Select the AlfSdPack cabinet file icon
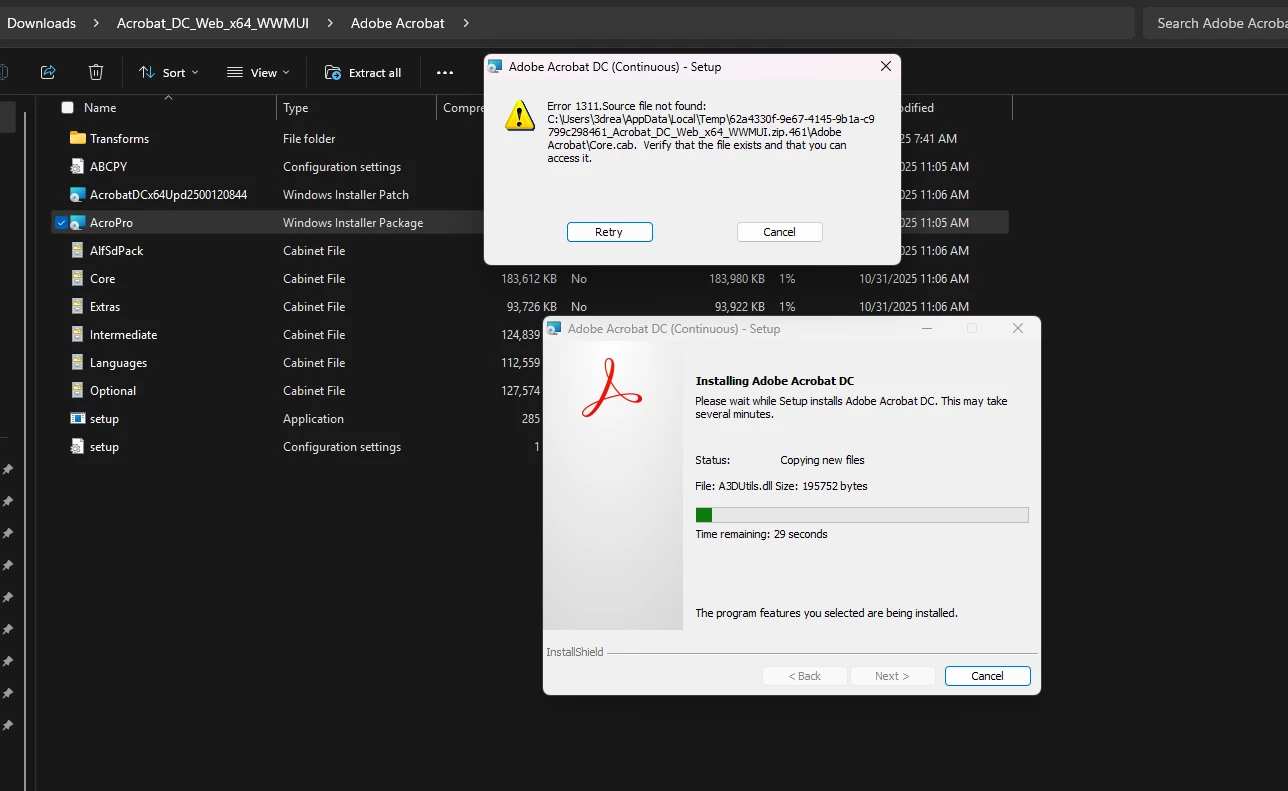The image size is (1288, 791). point(78,251)
